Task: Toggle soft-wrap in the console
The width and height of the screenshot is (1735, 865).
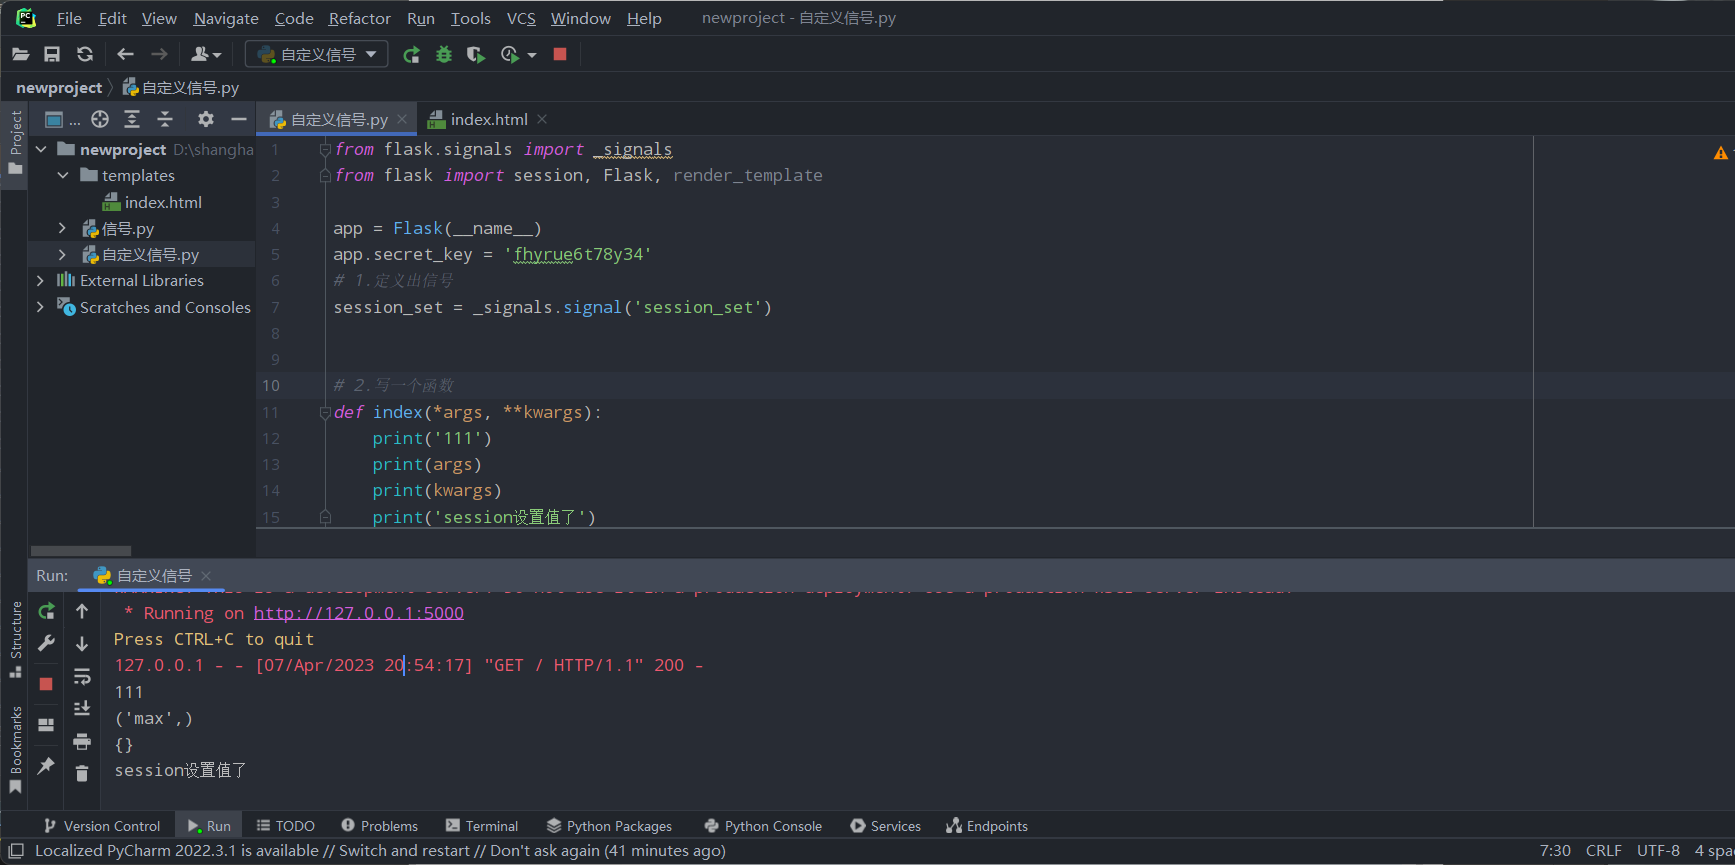Action: tap(82, 676)
